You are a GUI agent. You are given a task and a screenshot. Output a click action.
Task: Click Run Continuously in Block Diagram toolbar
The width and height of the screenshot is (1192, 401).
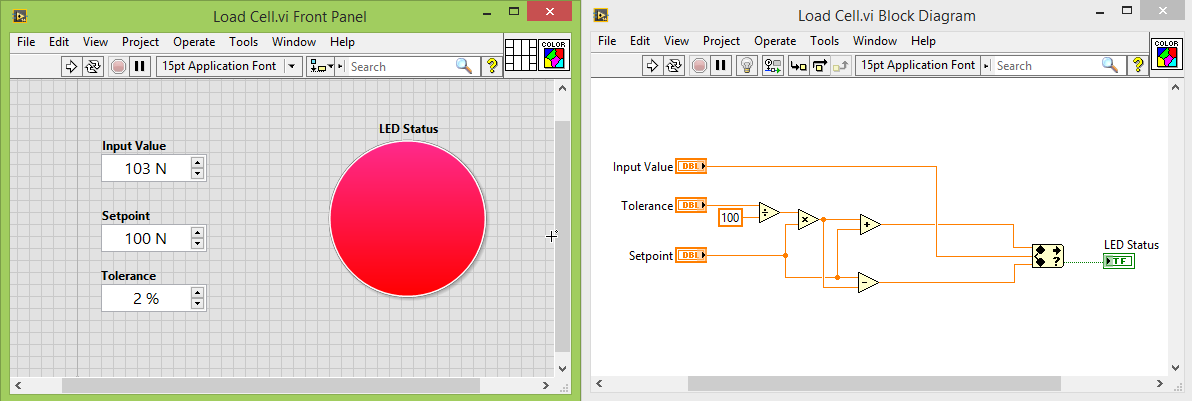pos(673,65)
